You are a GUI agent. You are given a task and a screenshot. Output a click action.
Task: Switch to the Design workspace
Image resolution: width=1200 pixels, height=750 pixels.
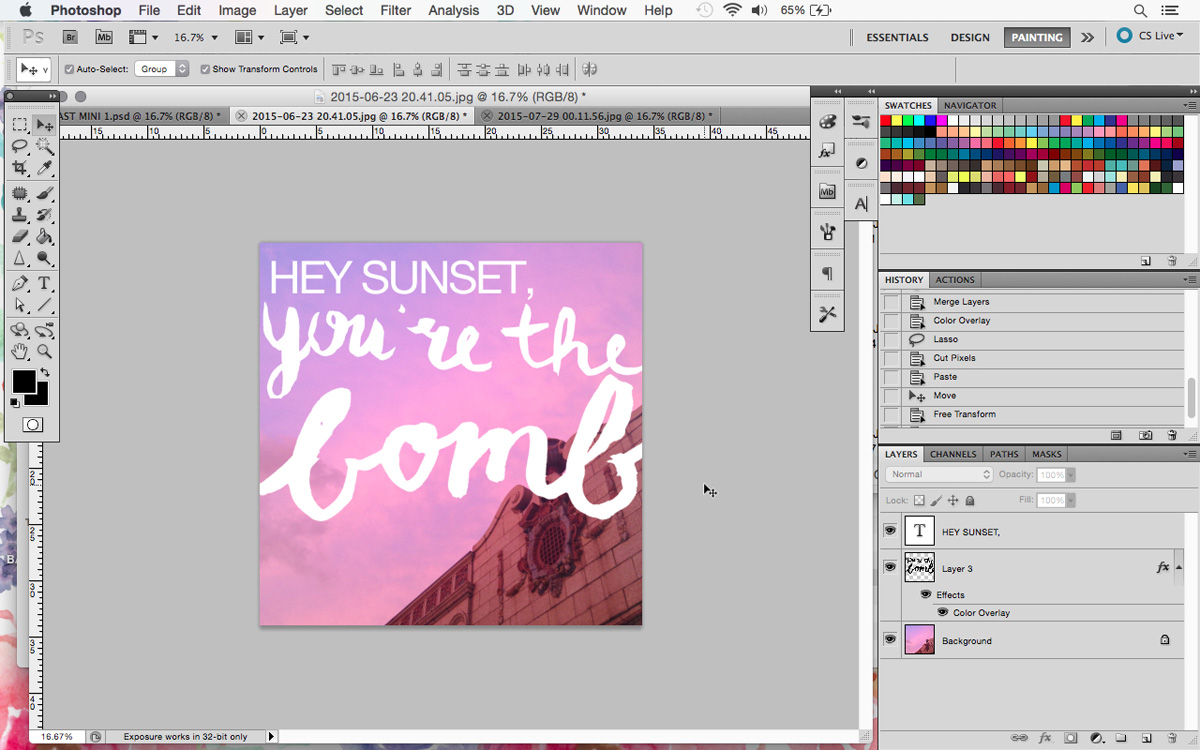tap(970, 37)
